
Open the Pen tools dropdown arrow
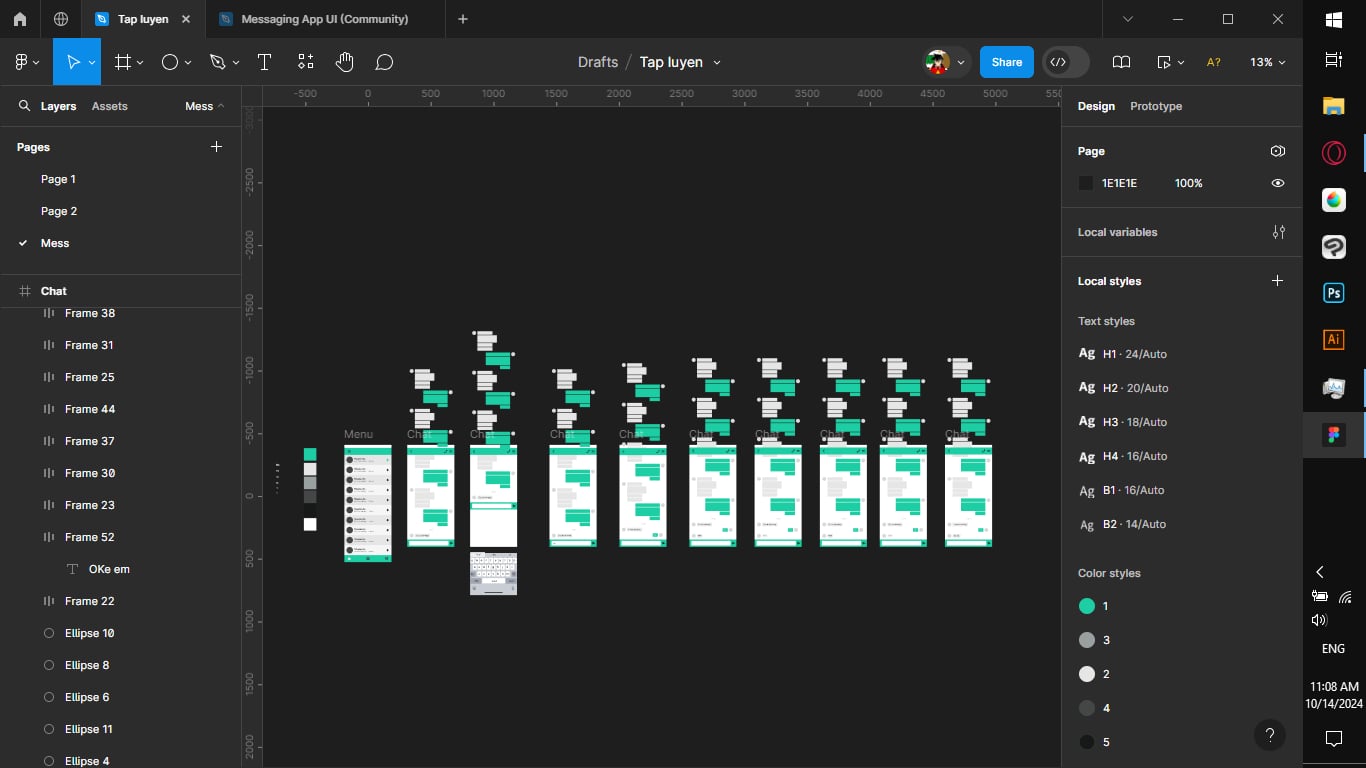(236, 62)
